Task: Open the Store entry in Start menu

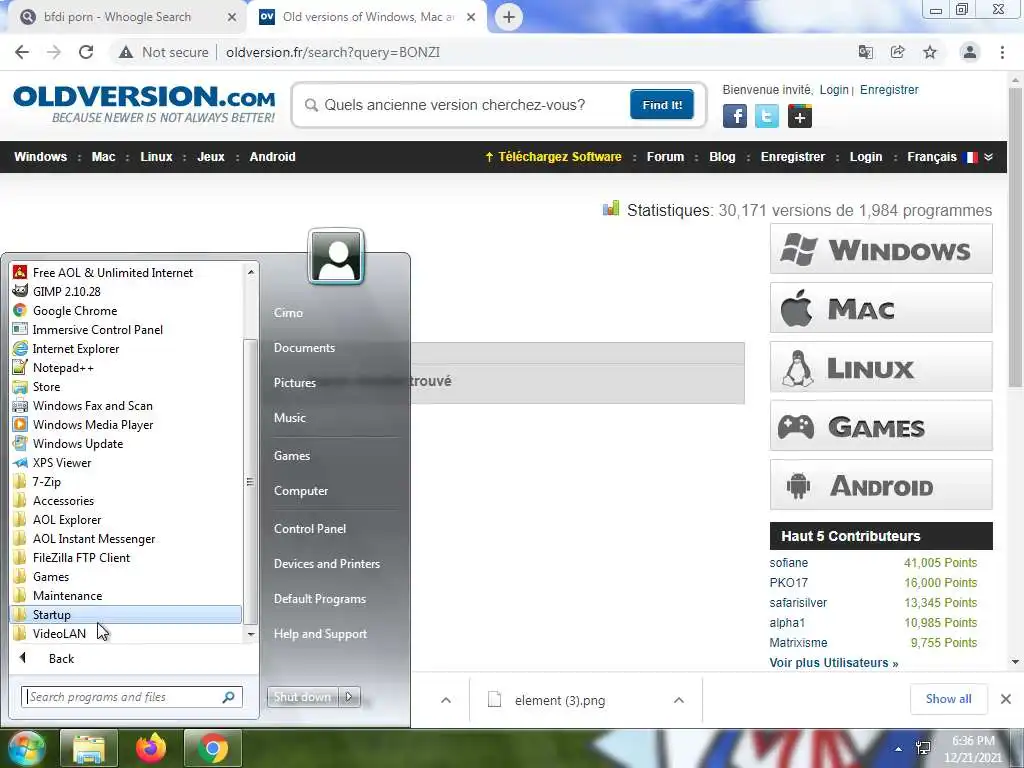Action: pyautogui.click(x=46, y=386)
